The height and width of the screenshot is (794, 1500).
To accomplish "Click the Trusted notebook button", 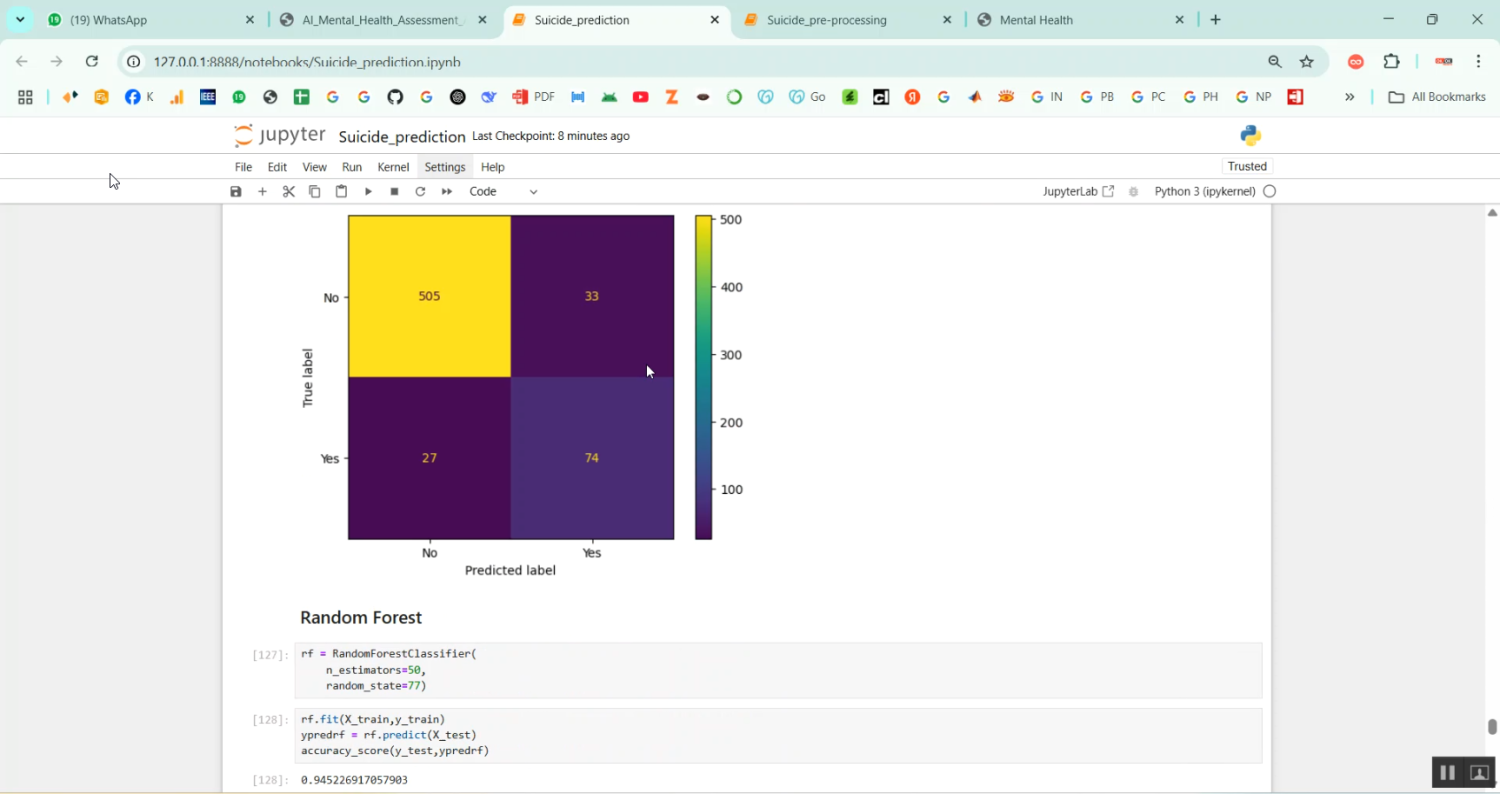I will click(1247, 167).
